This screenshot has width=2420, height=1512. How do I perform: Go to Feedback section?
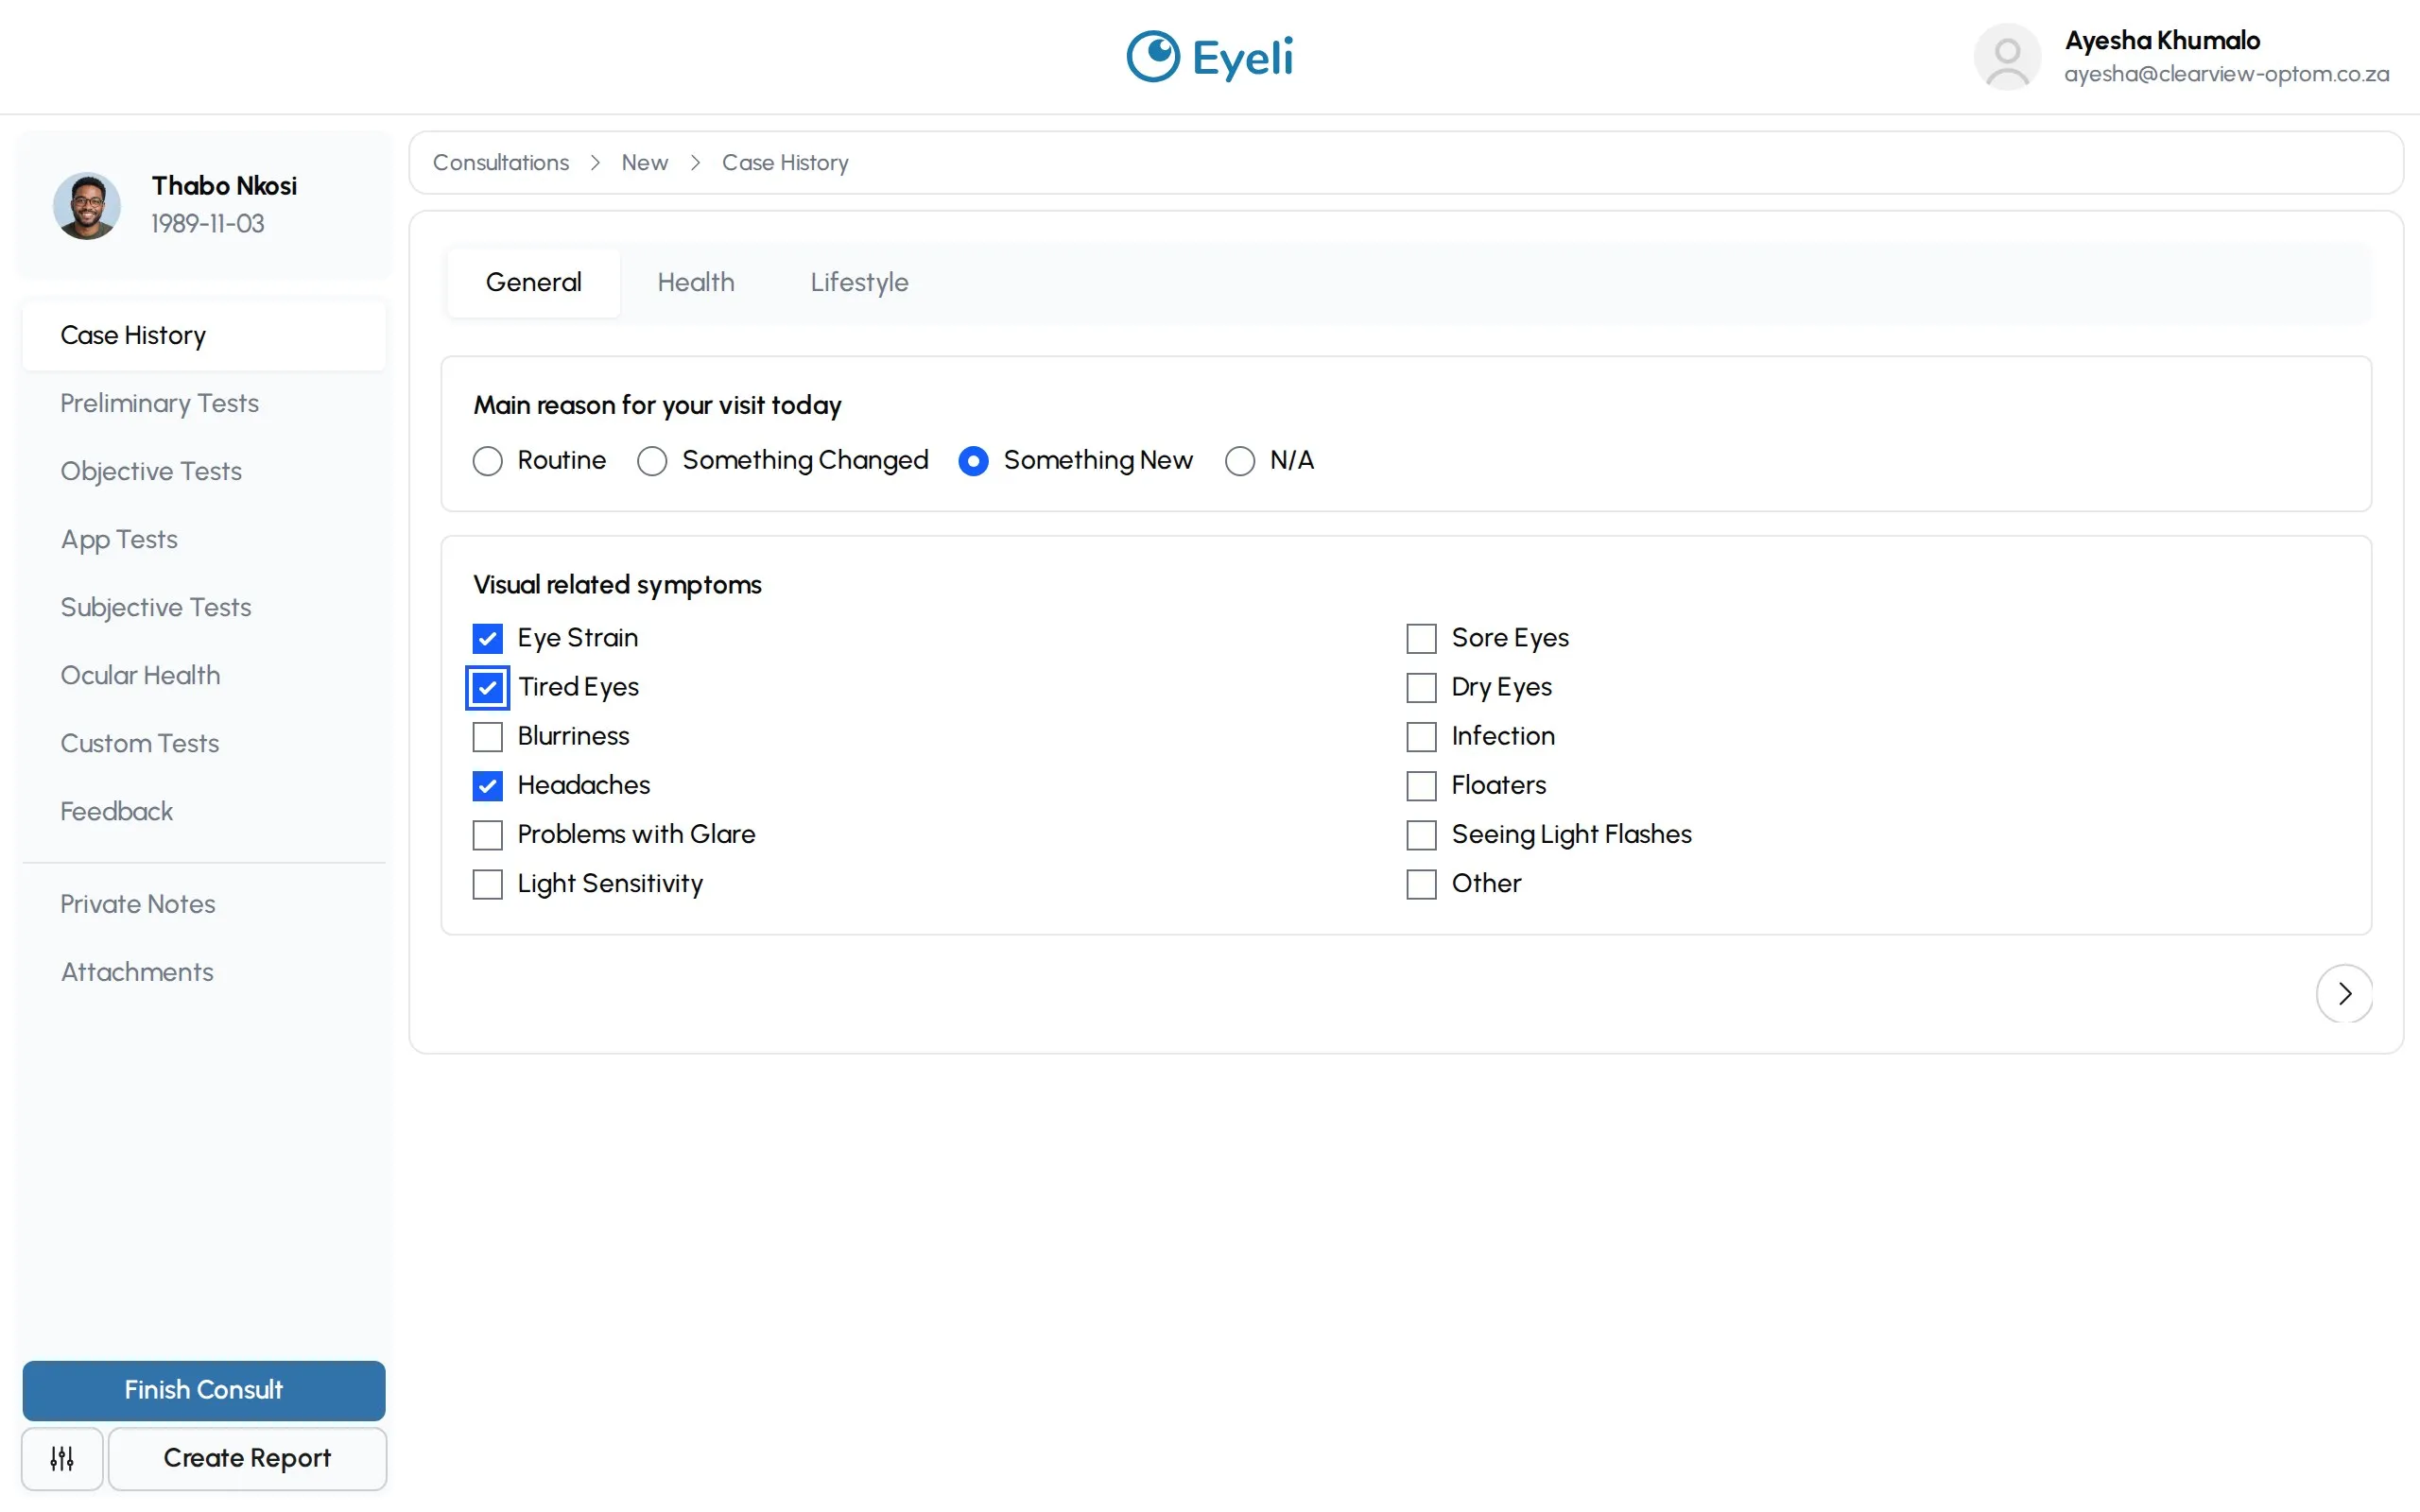(x=204, y=811)
